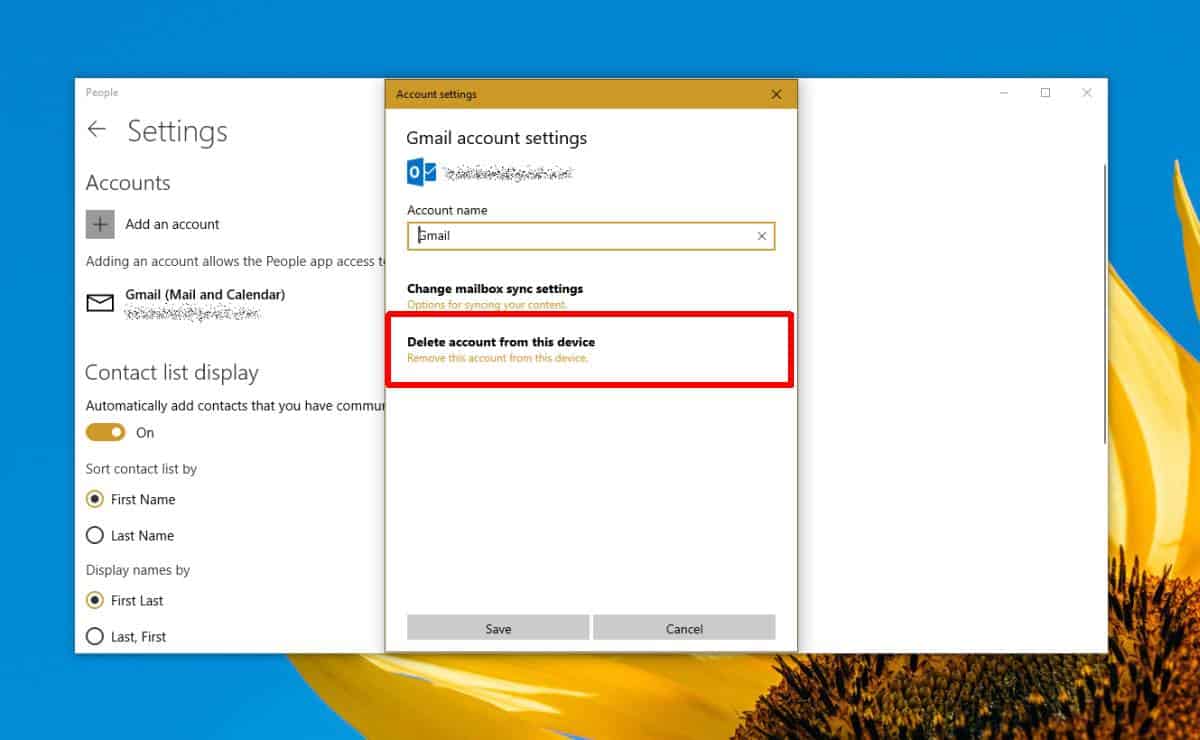The image size is (1200, 740).
Task: Click the Account settings title bar text
Action: point(436,94)
